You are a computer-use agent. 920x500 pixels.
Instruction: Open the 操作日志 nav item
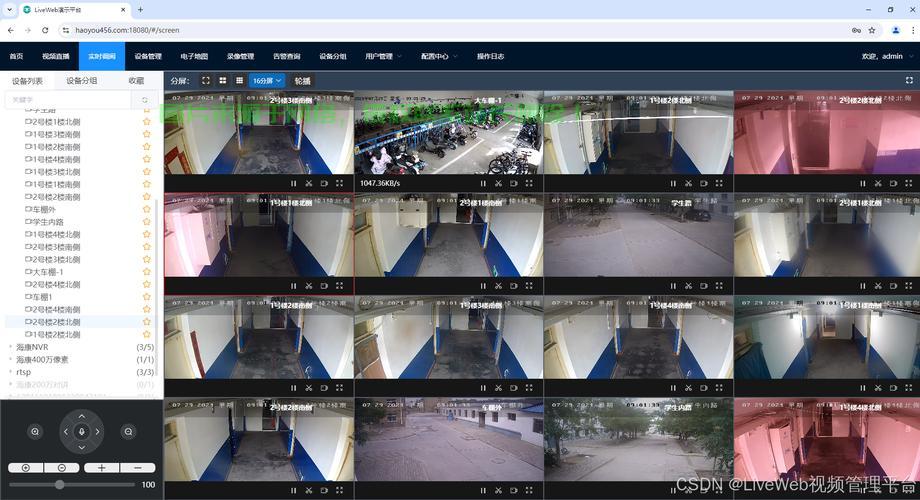pyautogui.click(x=491, y=56)
